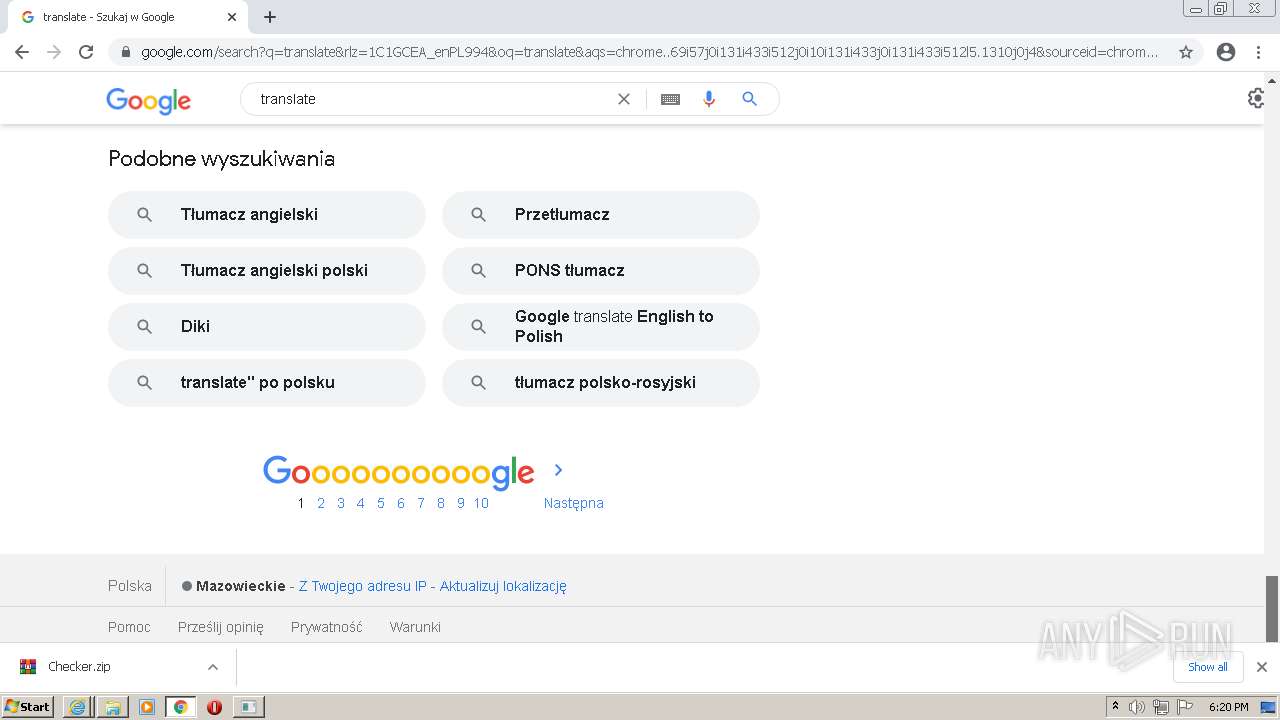Open related search PONS tłumacz
Screen dimensions: 1280x720
(x=601, y=271)
